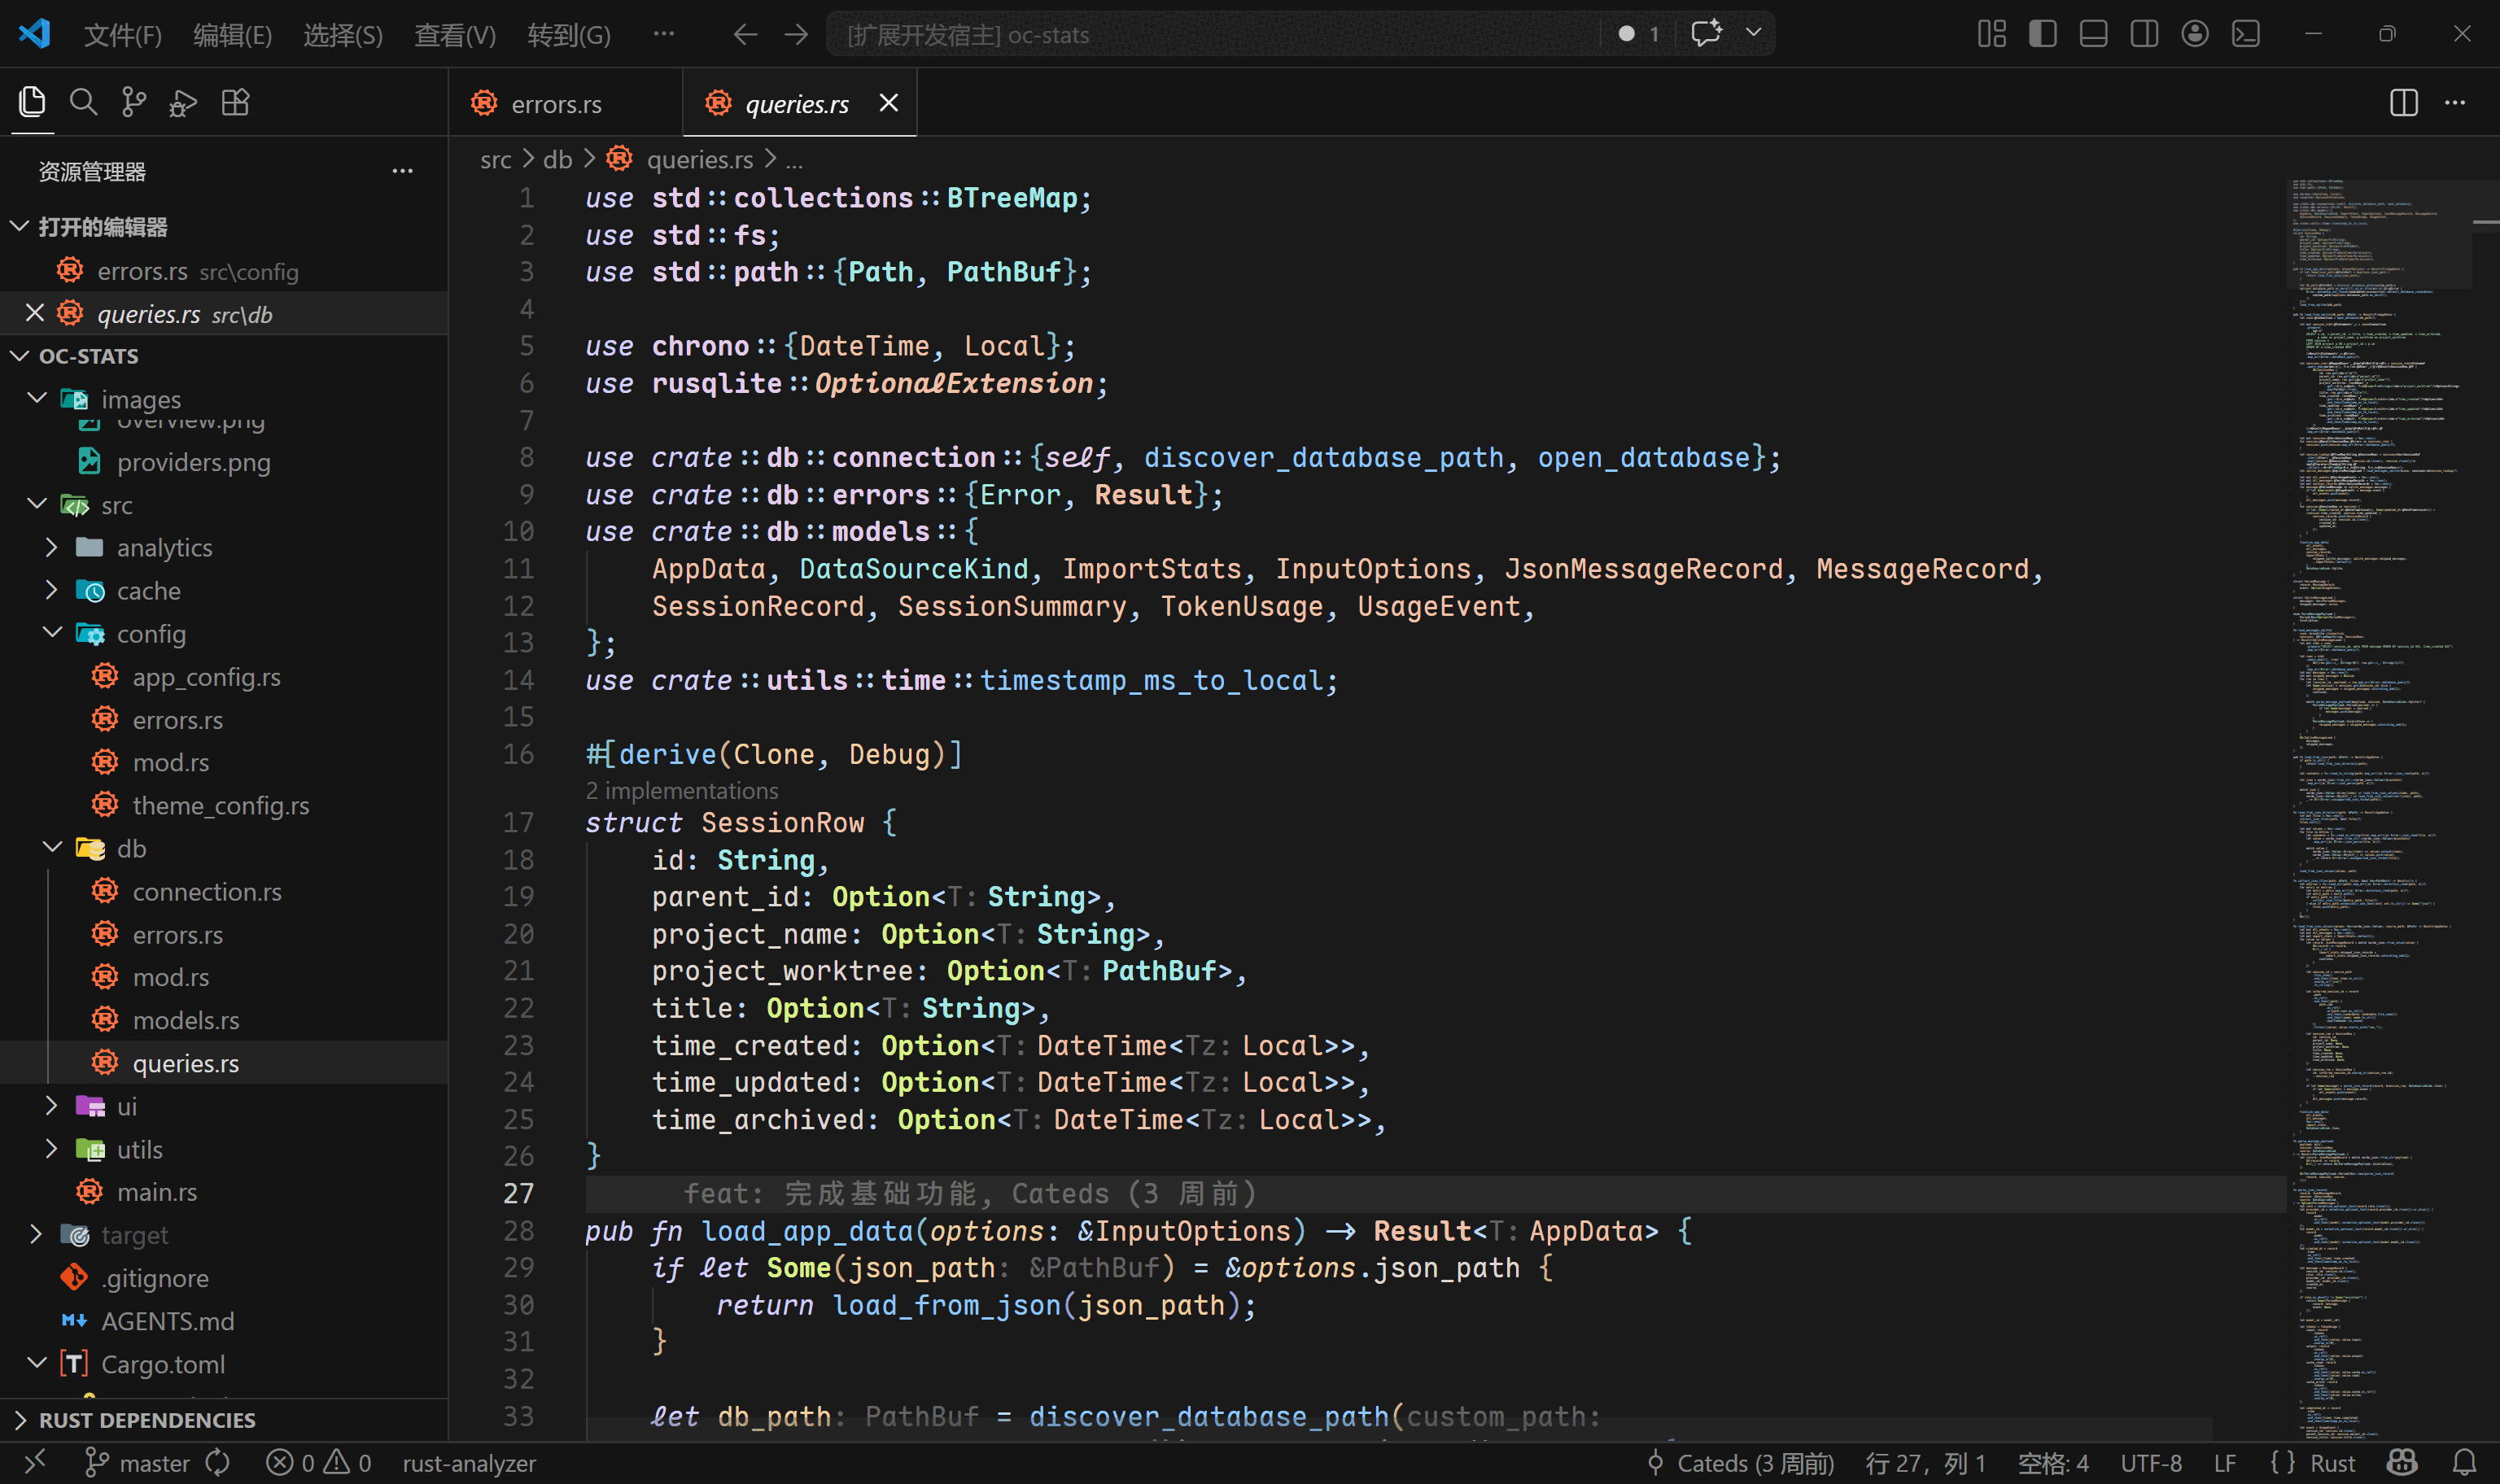The image size is (2500, 1484).
Task: Click the notifications bell in status bar
Action: coord(2465,1463)
